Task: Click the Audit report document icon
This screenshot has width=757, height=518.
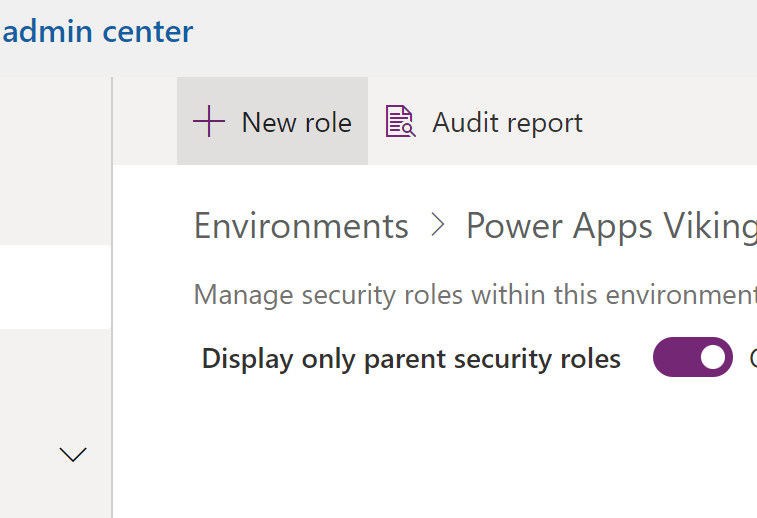Action: (x=400, y=122)
